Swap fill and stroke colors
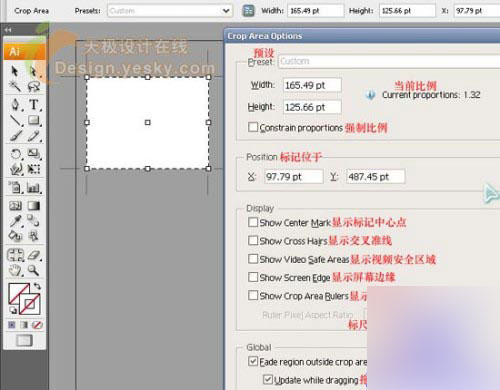This screenshot has width=500, height=390. 37,286
